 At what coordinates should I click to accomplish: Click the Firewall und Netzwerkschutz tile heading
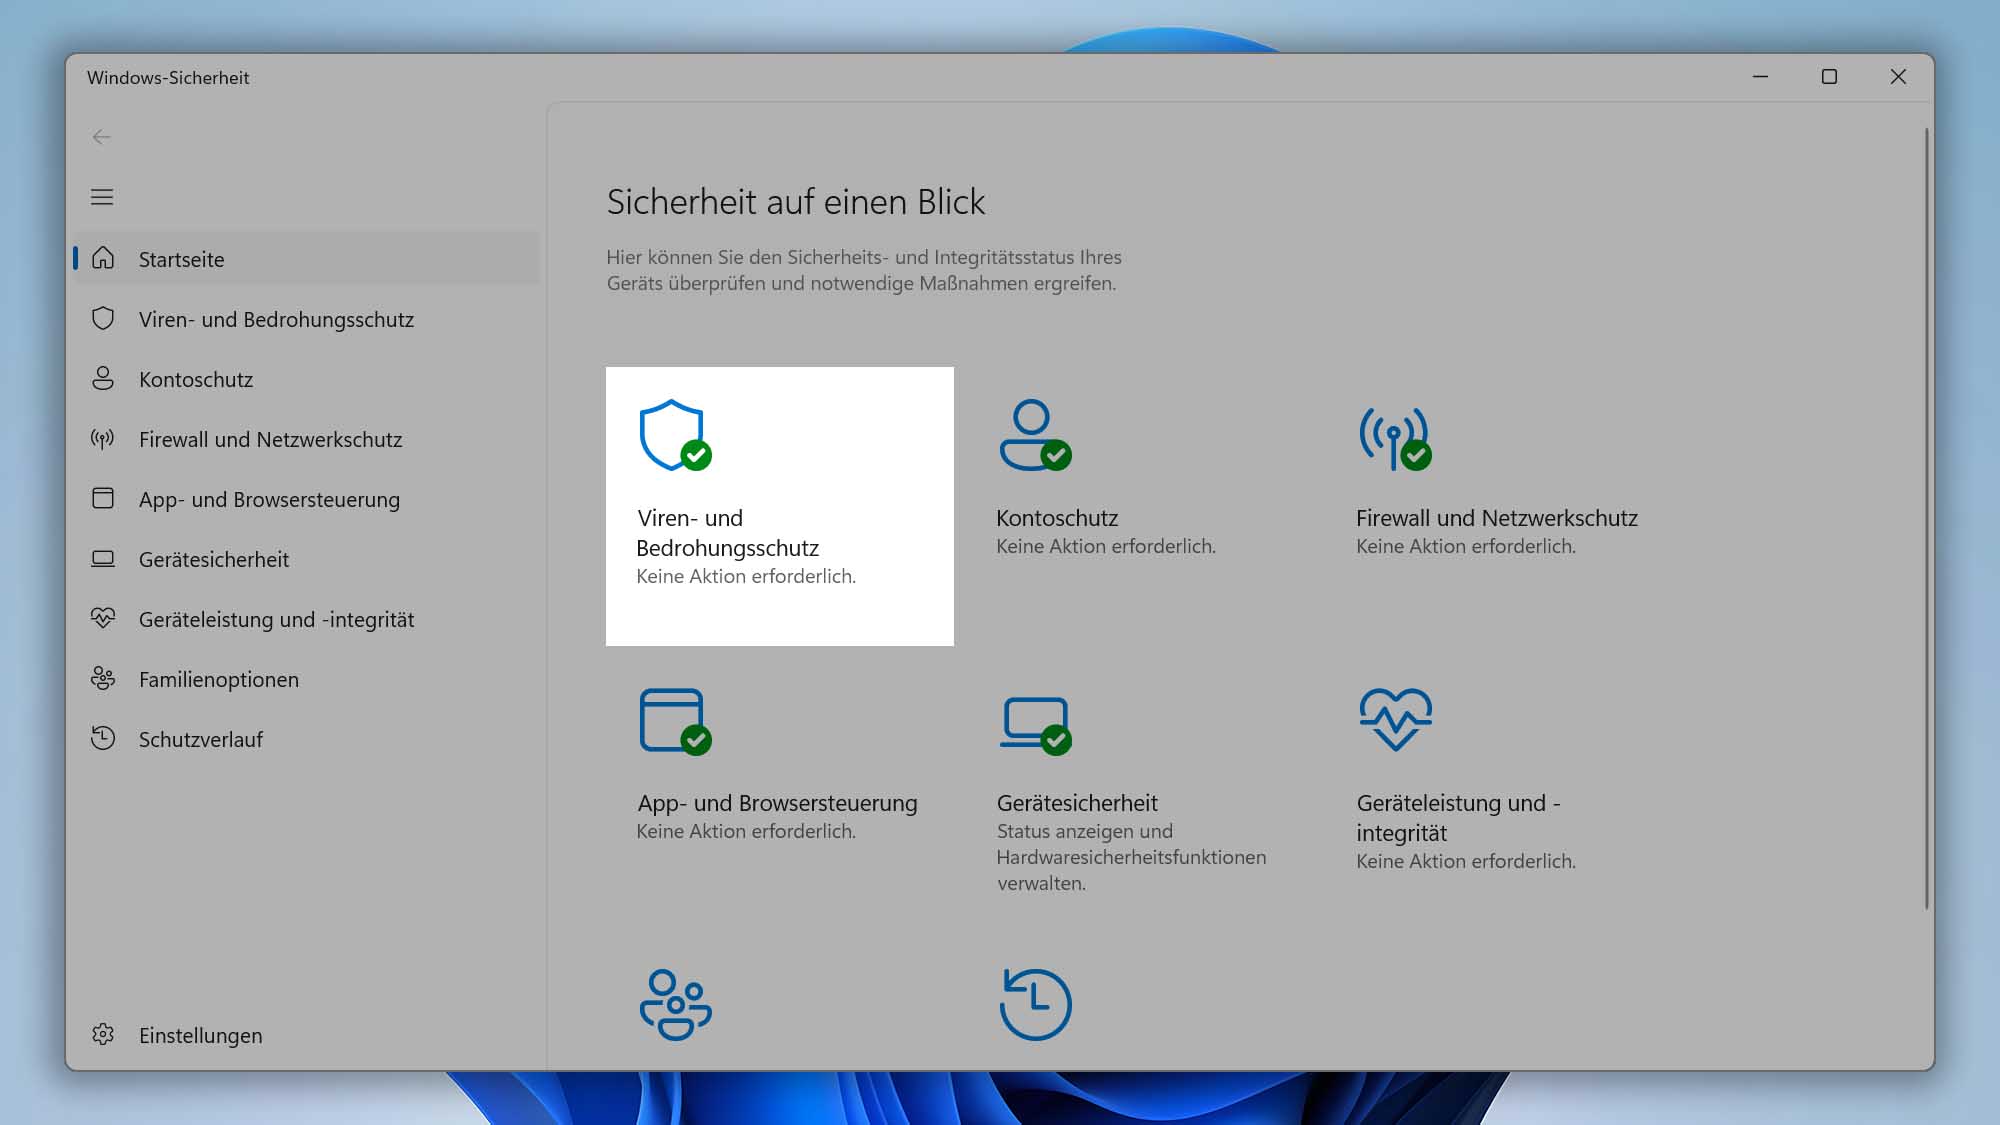coord(1497,518)
